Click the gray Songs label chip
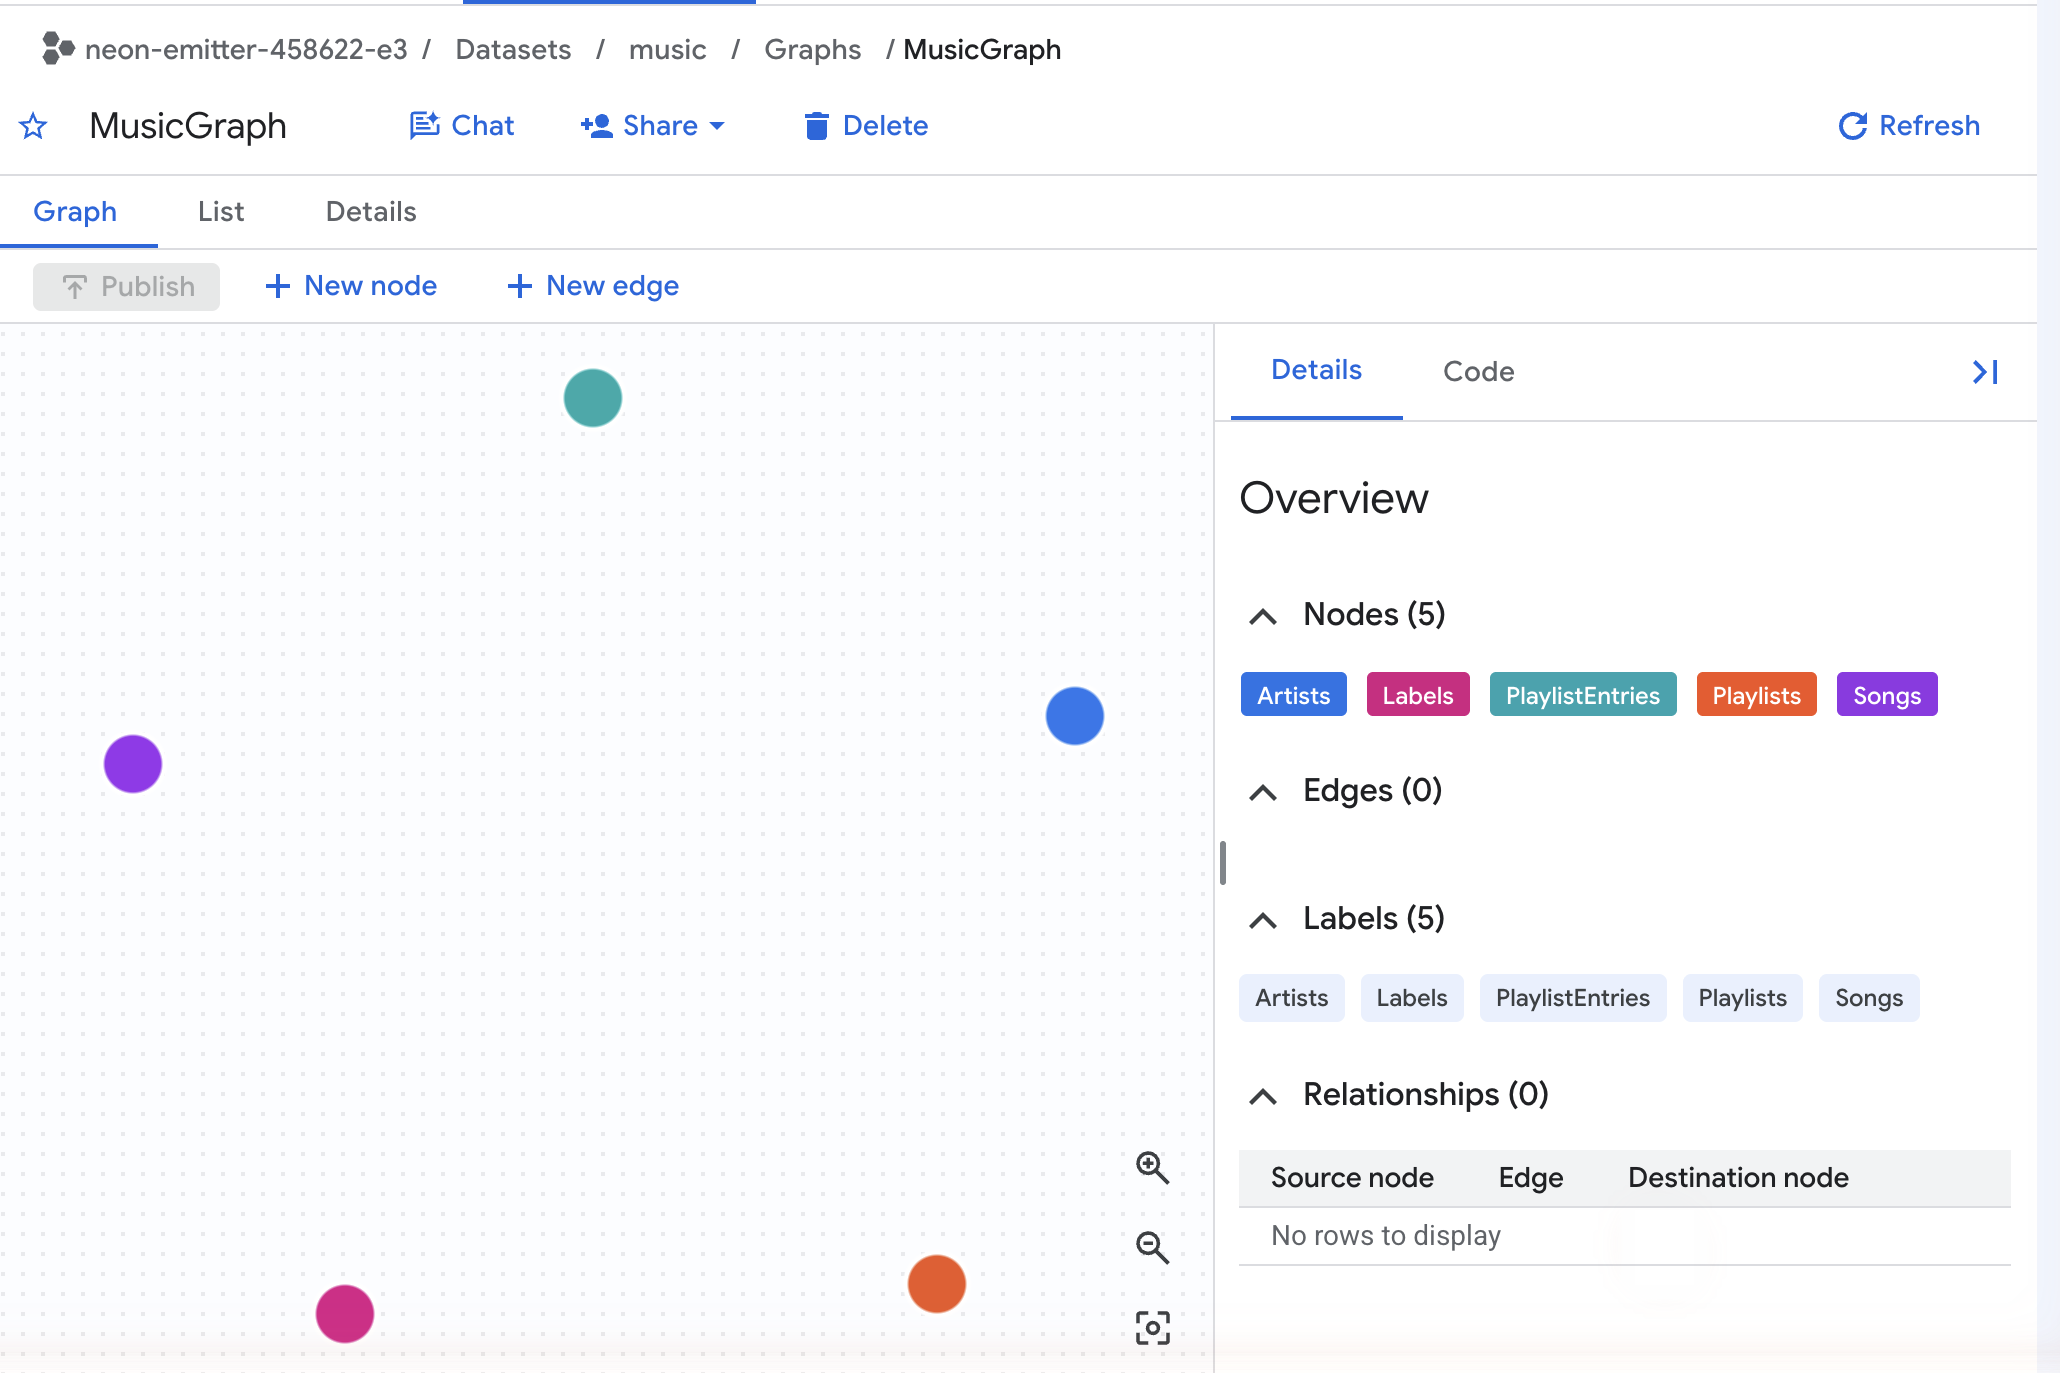The width and height of the screenshot is (2060, 1373). 1869,998
